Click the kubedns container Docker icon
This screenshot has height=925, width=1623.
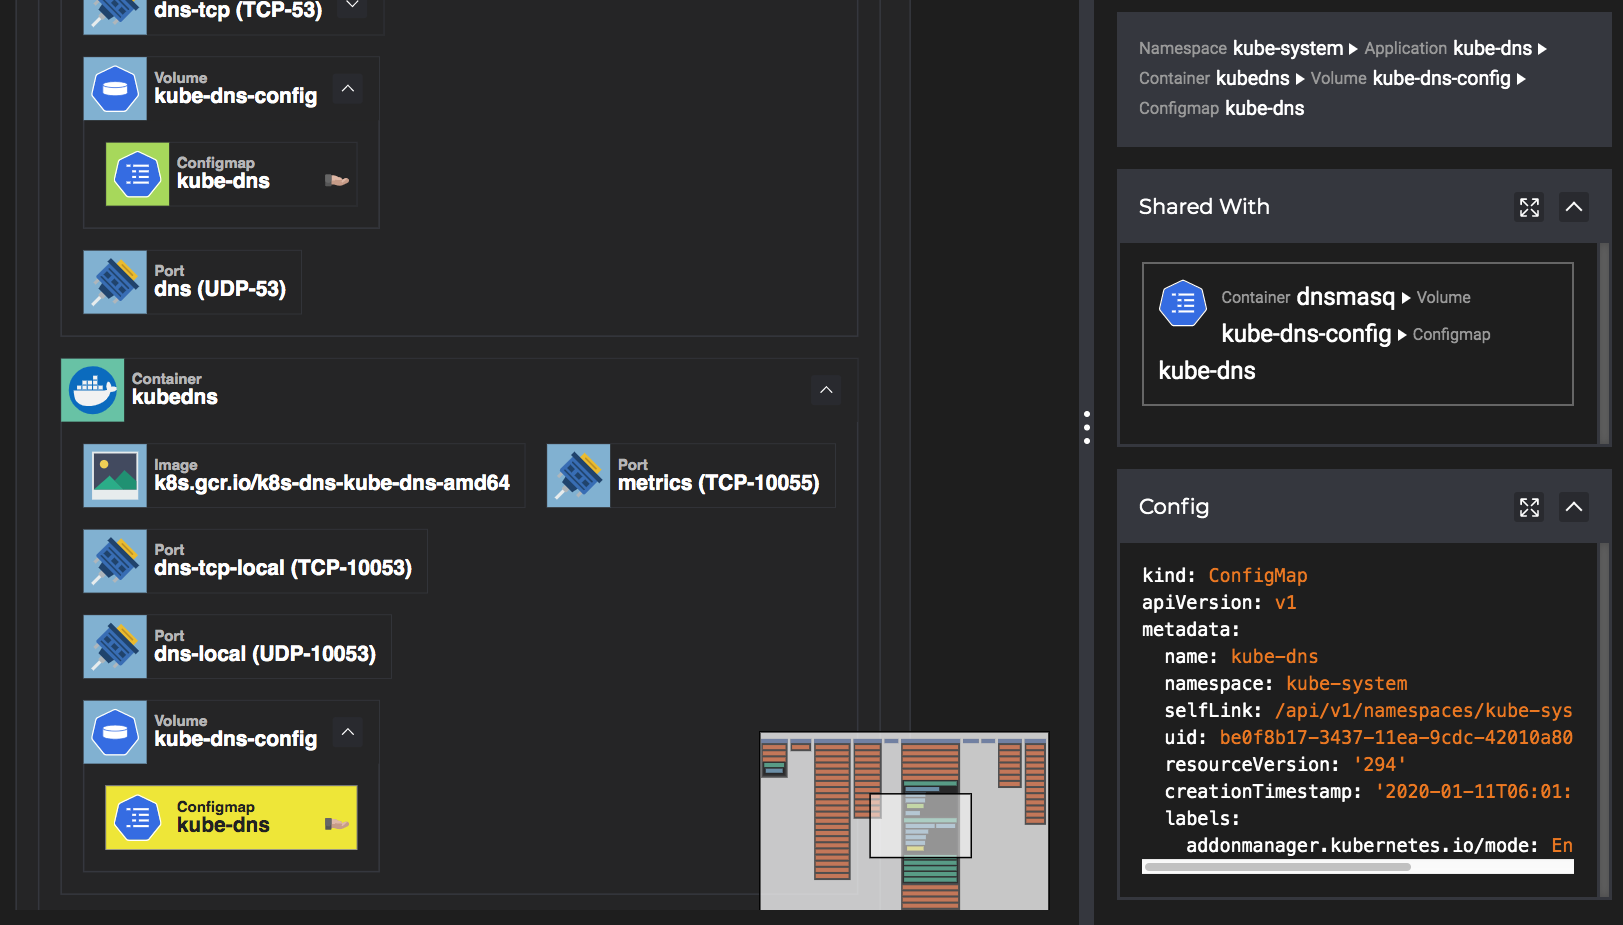tap(93, 390)
